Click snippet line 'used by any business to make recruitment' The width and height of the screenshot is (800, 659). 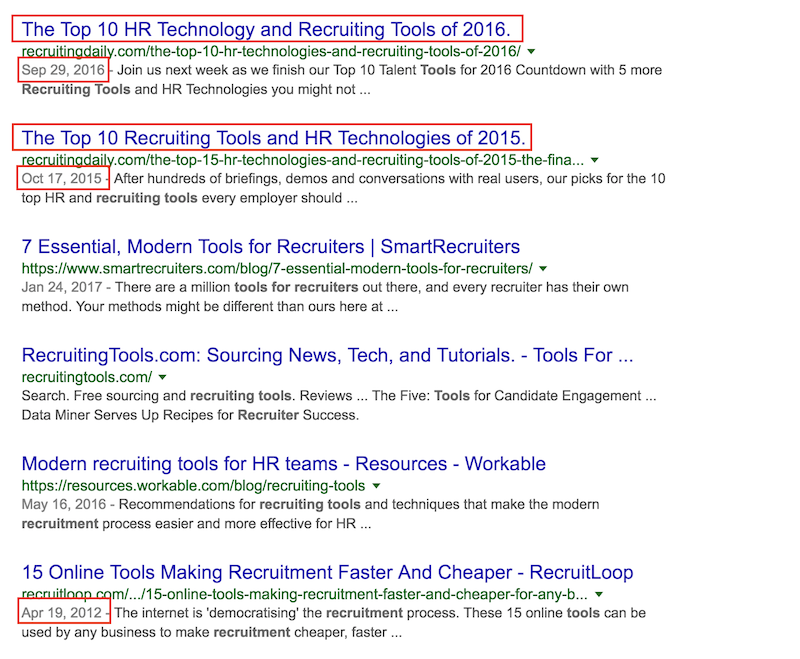pyautogui.click(x=156, y=632)
